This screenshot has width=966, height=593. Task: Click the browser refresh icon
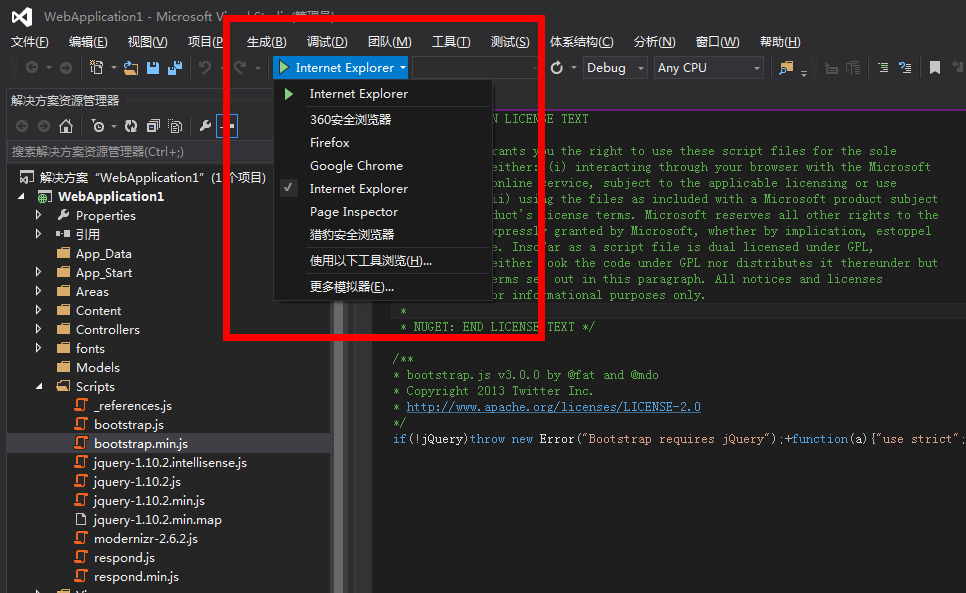click(557, 68)
